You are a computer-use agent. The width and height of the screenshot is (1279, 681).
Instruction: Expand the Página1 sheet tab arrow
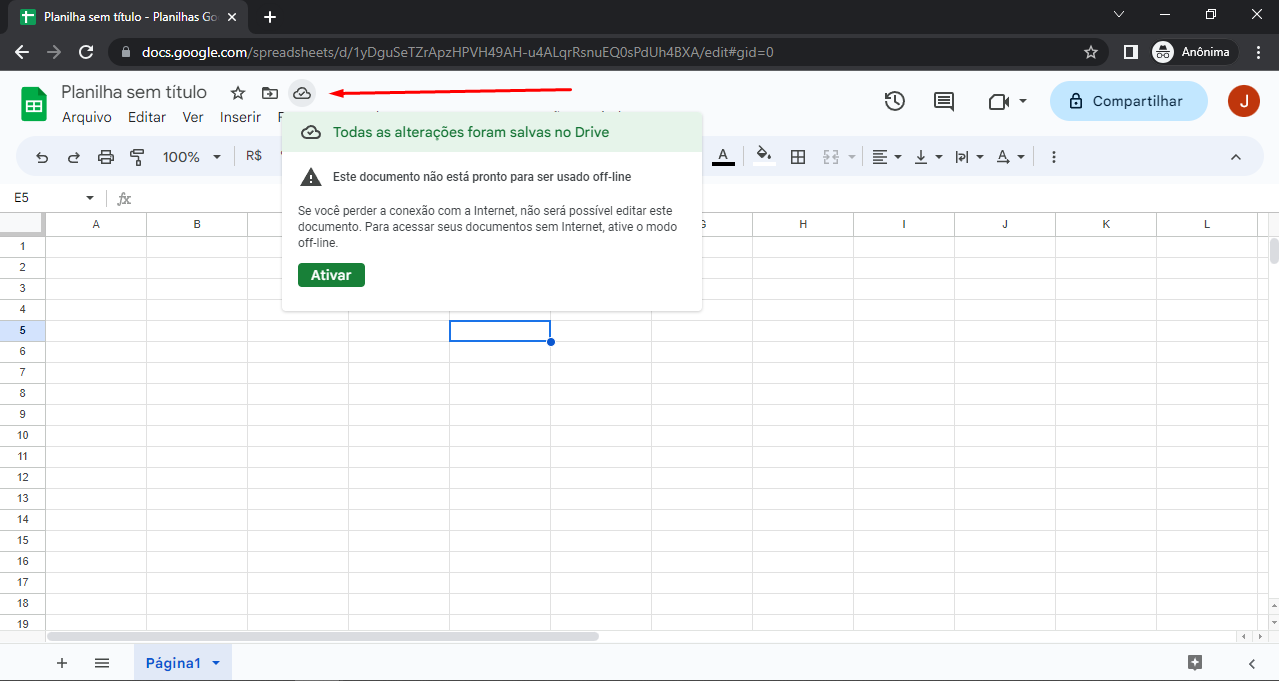(x=215, y=663)
